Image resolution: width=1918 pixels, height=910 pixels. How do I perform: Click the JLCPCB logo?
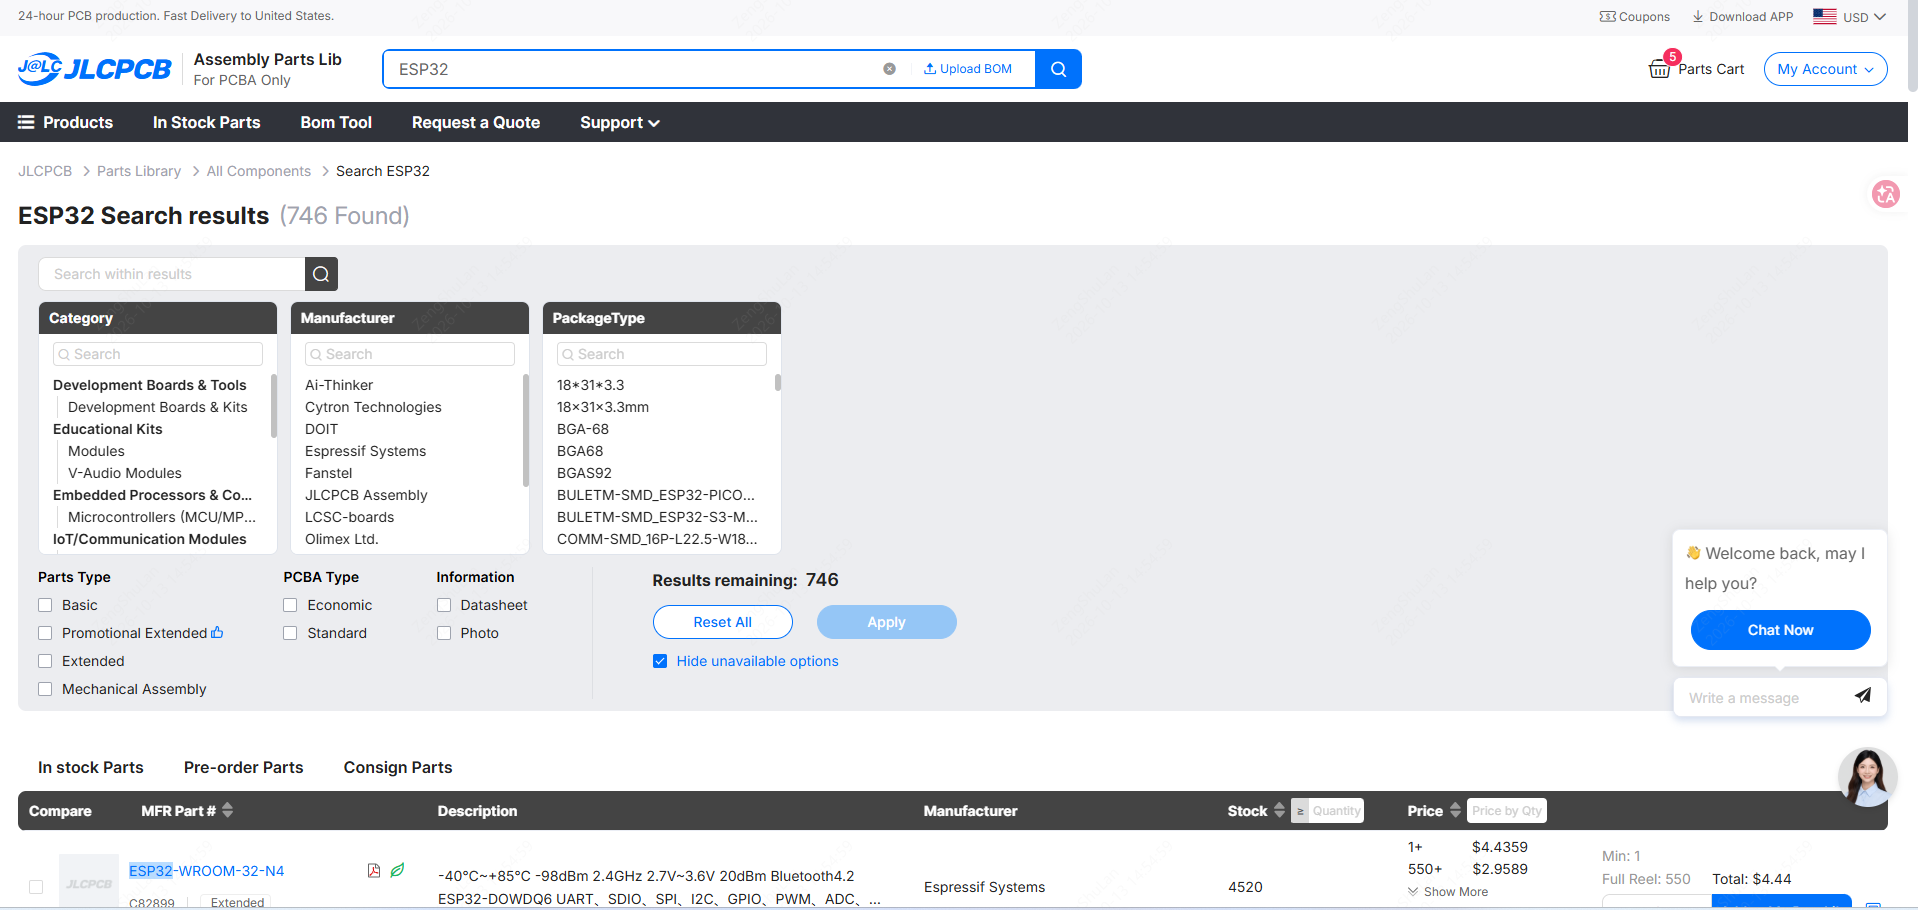95,69
